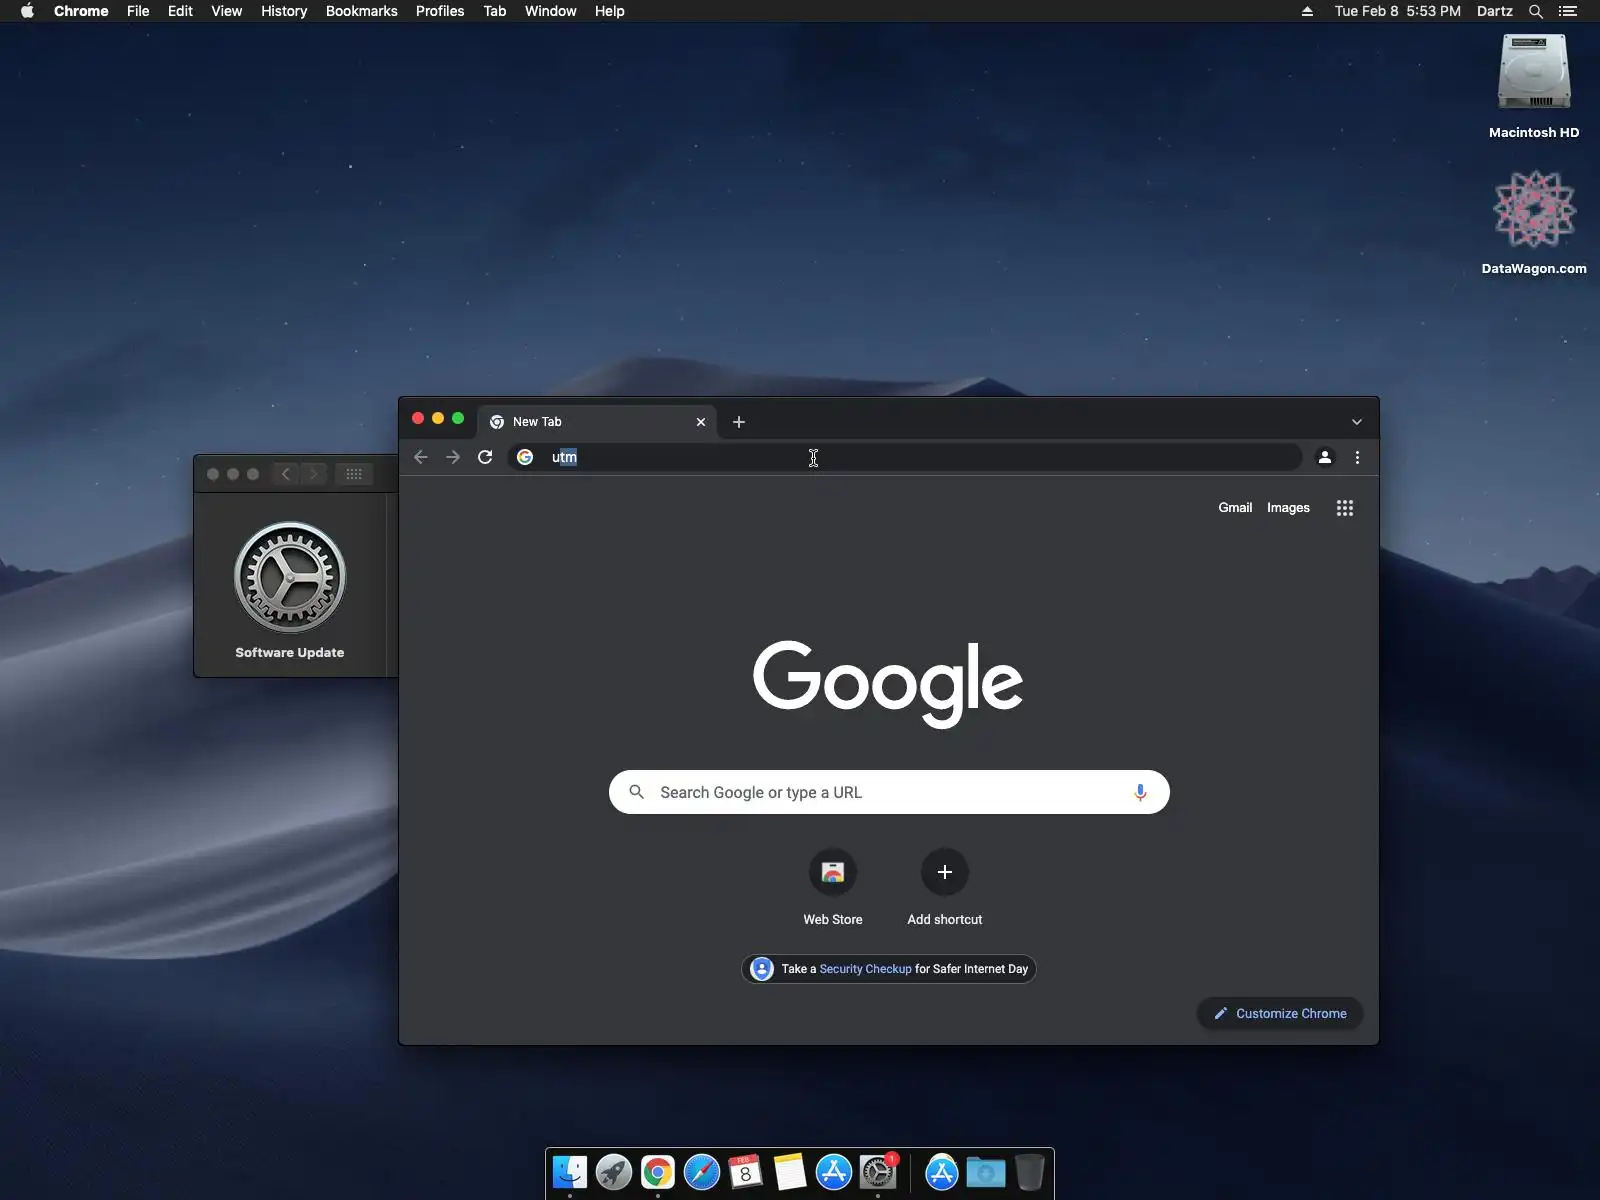Open the History menu
Image resolution: width=1600 pixels, height=1200 pixels.
[x=284, y=11]
